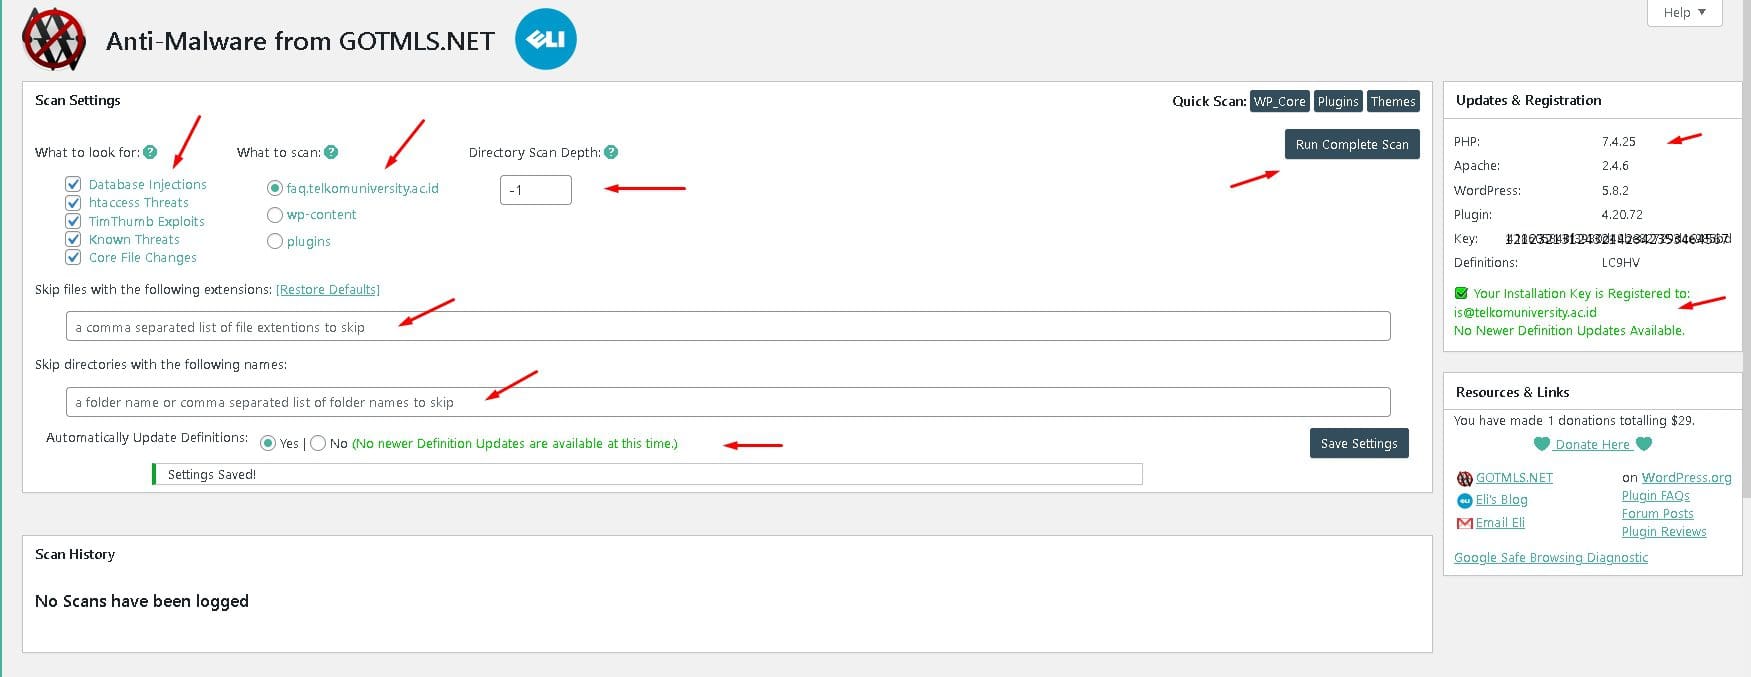The height and width of the screenshot is (677, 1751).
Task: Click the blue ELI round logo
Action: pyautogui.click(x=545, y=40)
